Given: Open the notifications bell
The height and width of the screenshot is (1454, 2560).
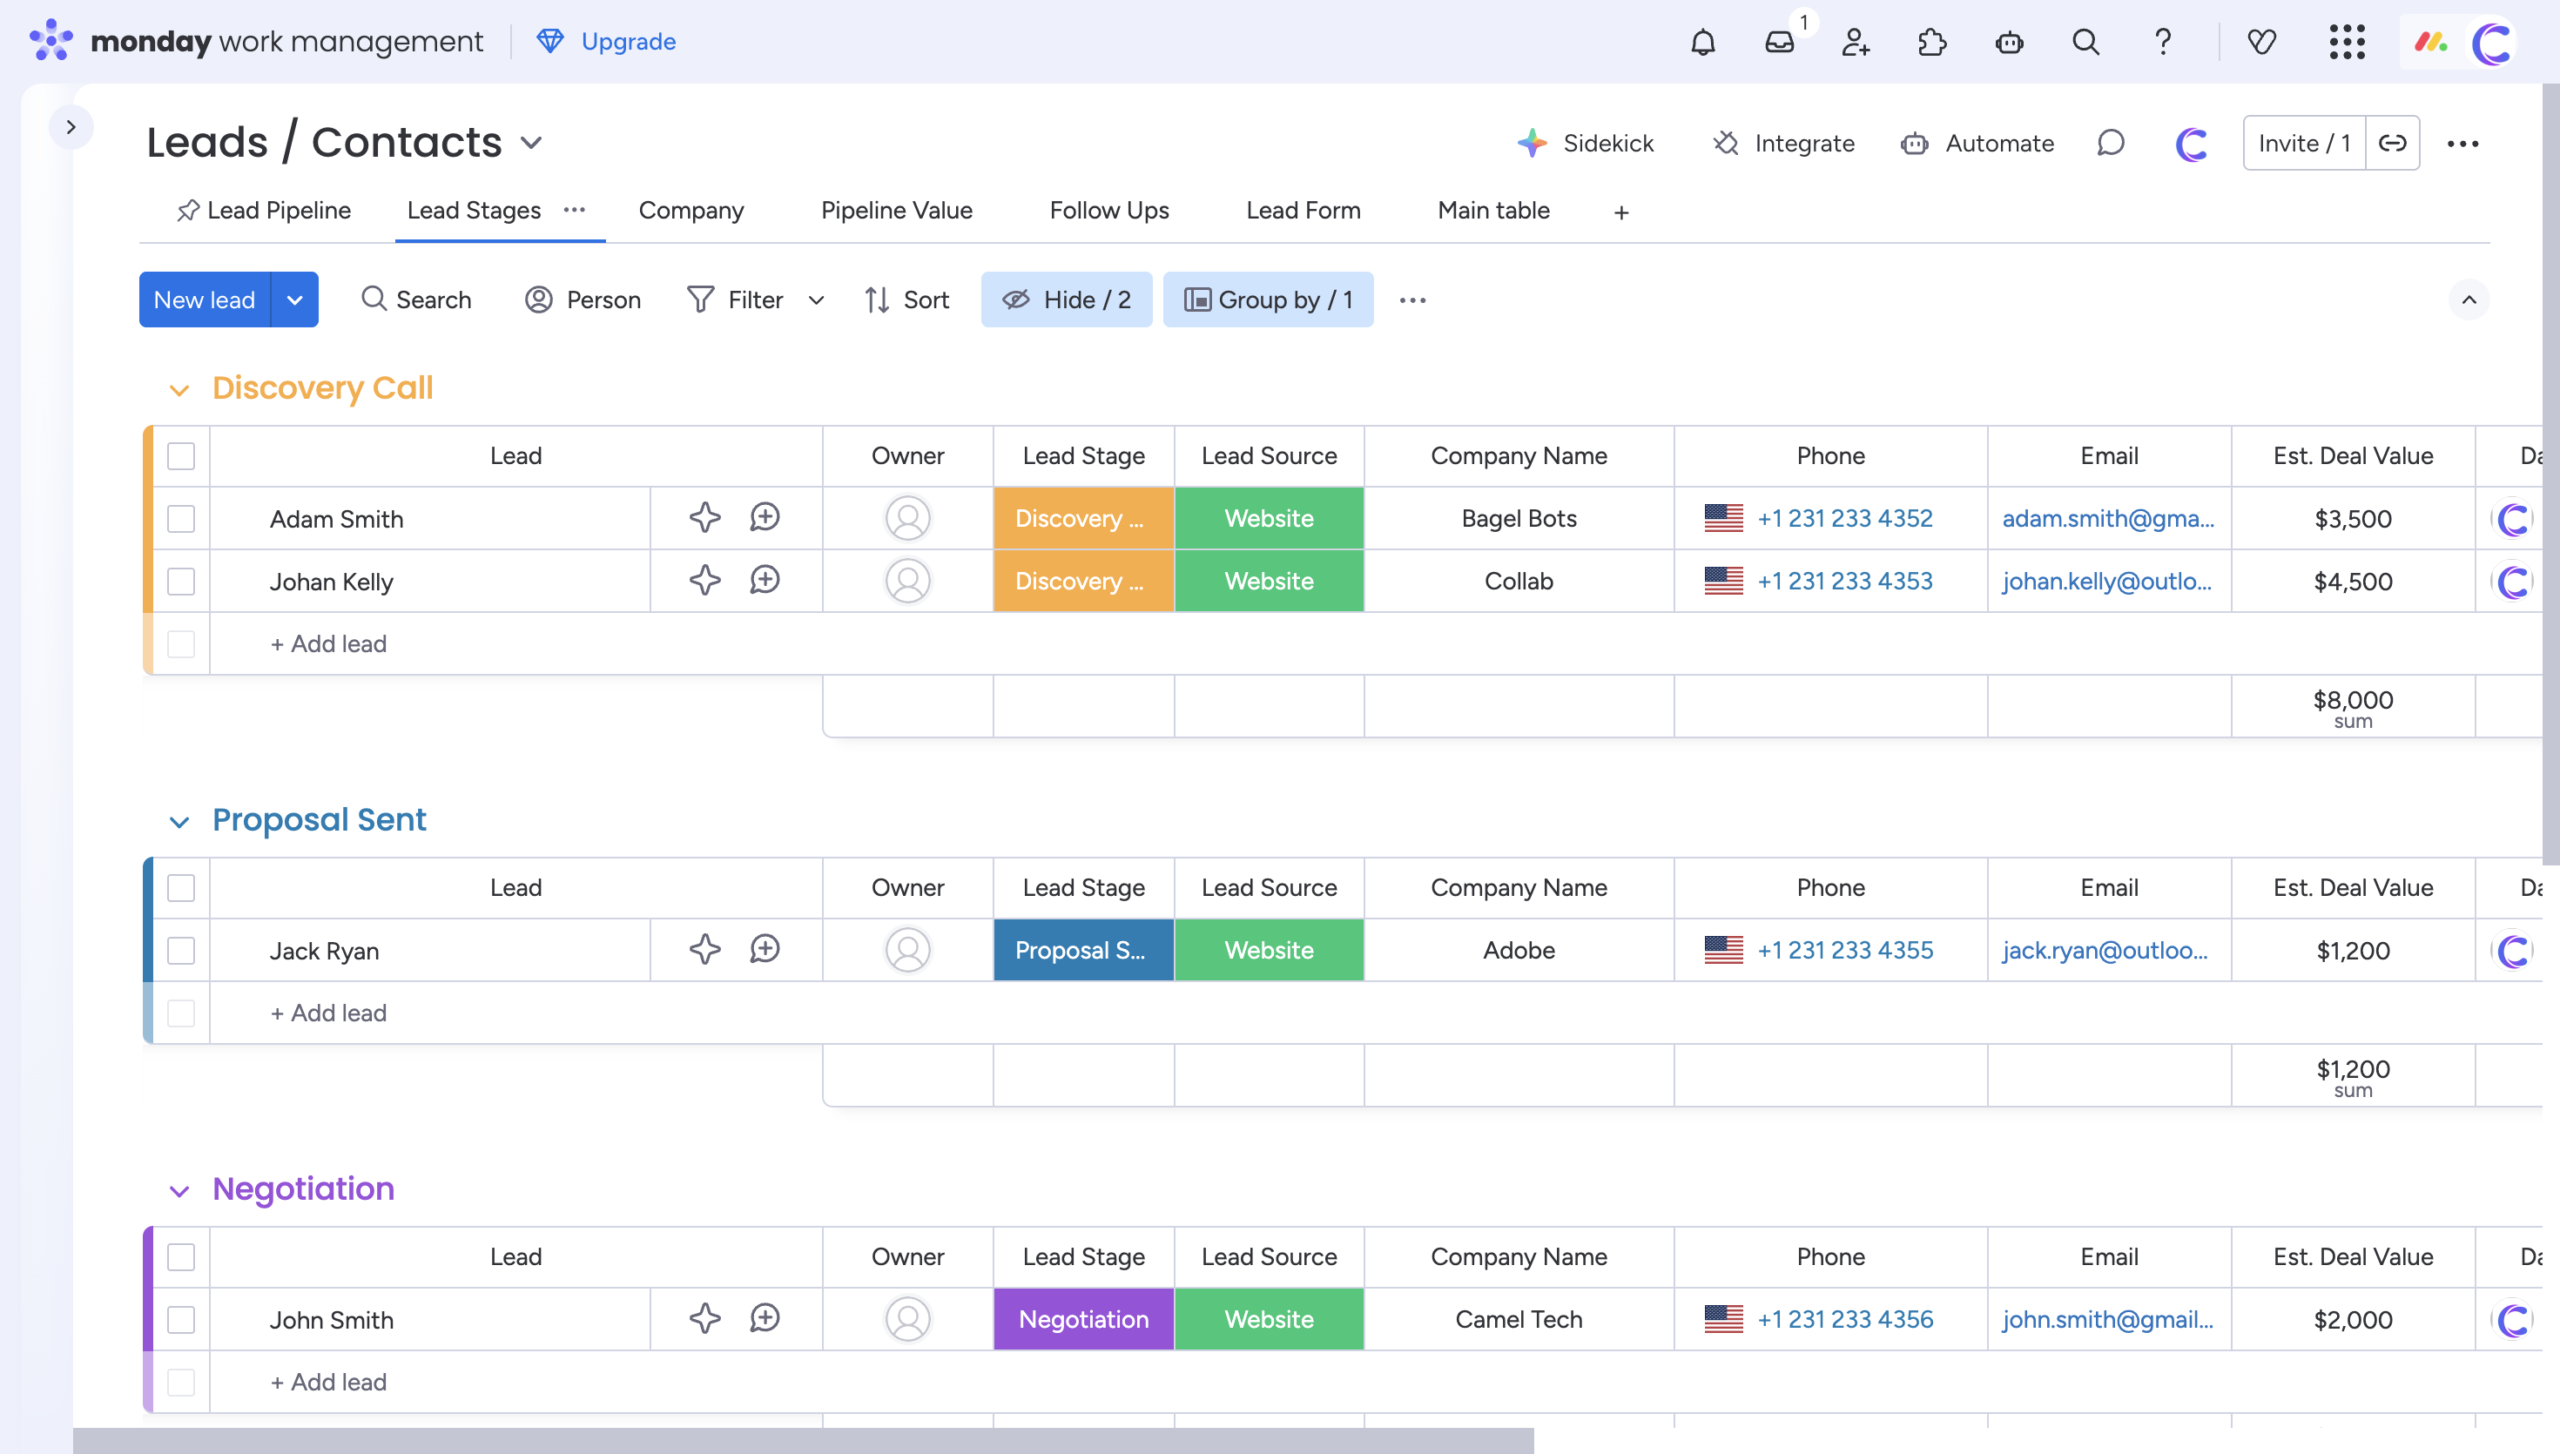Looking at the screenshot, I should click(x=1702, y=42).
